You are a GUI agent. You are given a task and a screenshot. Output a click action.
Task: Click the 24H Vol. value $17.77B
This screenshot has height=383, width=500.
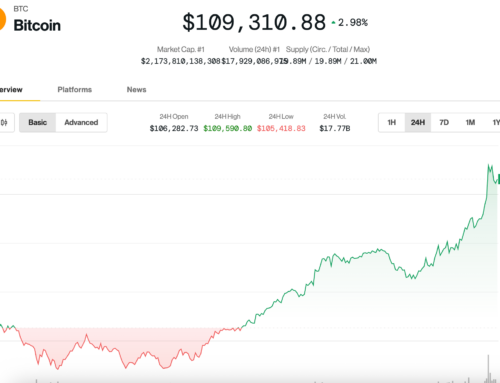tap(335, 128)
